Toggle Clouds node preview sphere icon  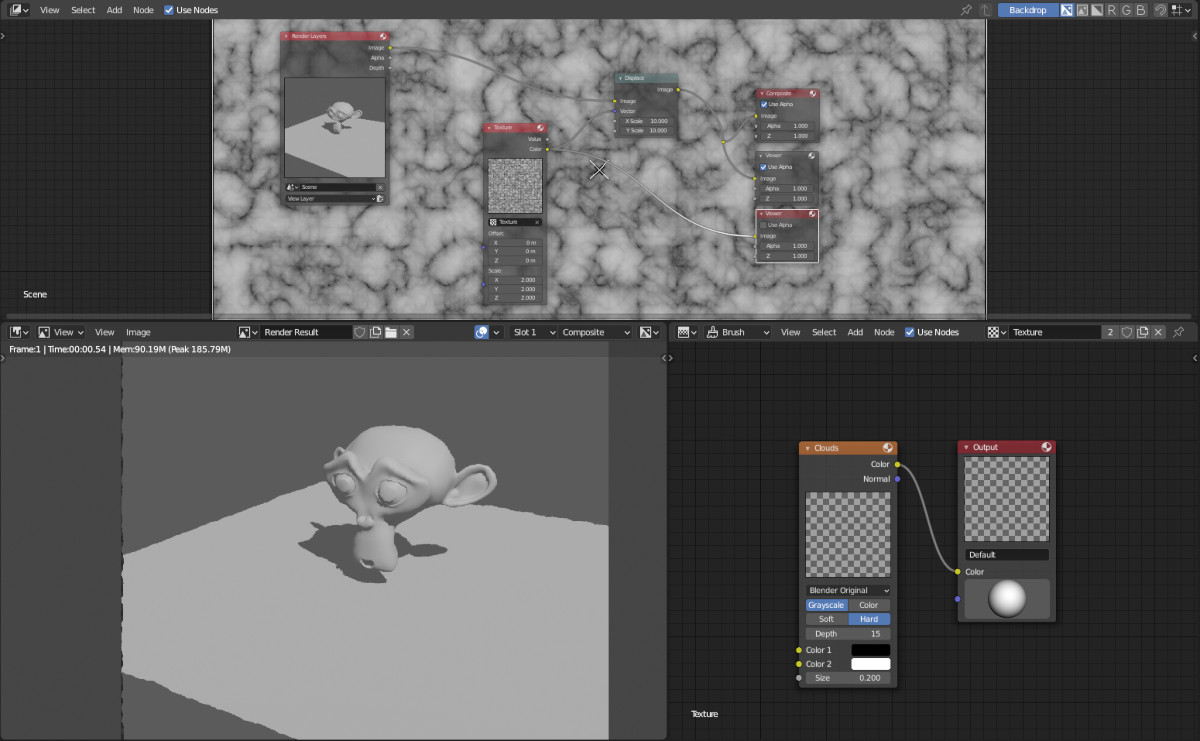[887, 448]
